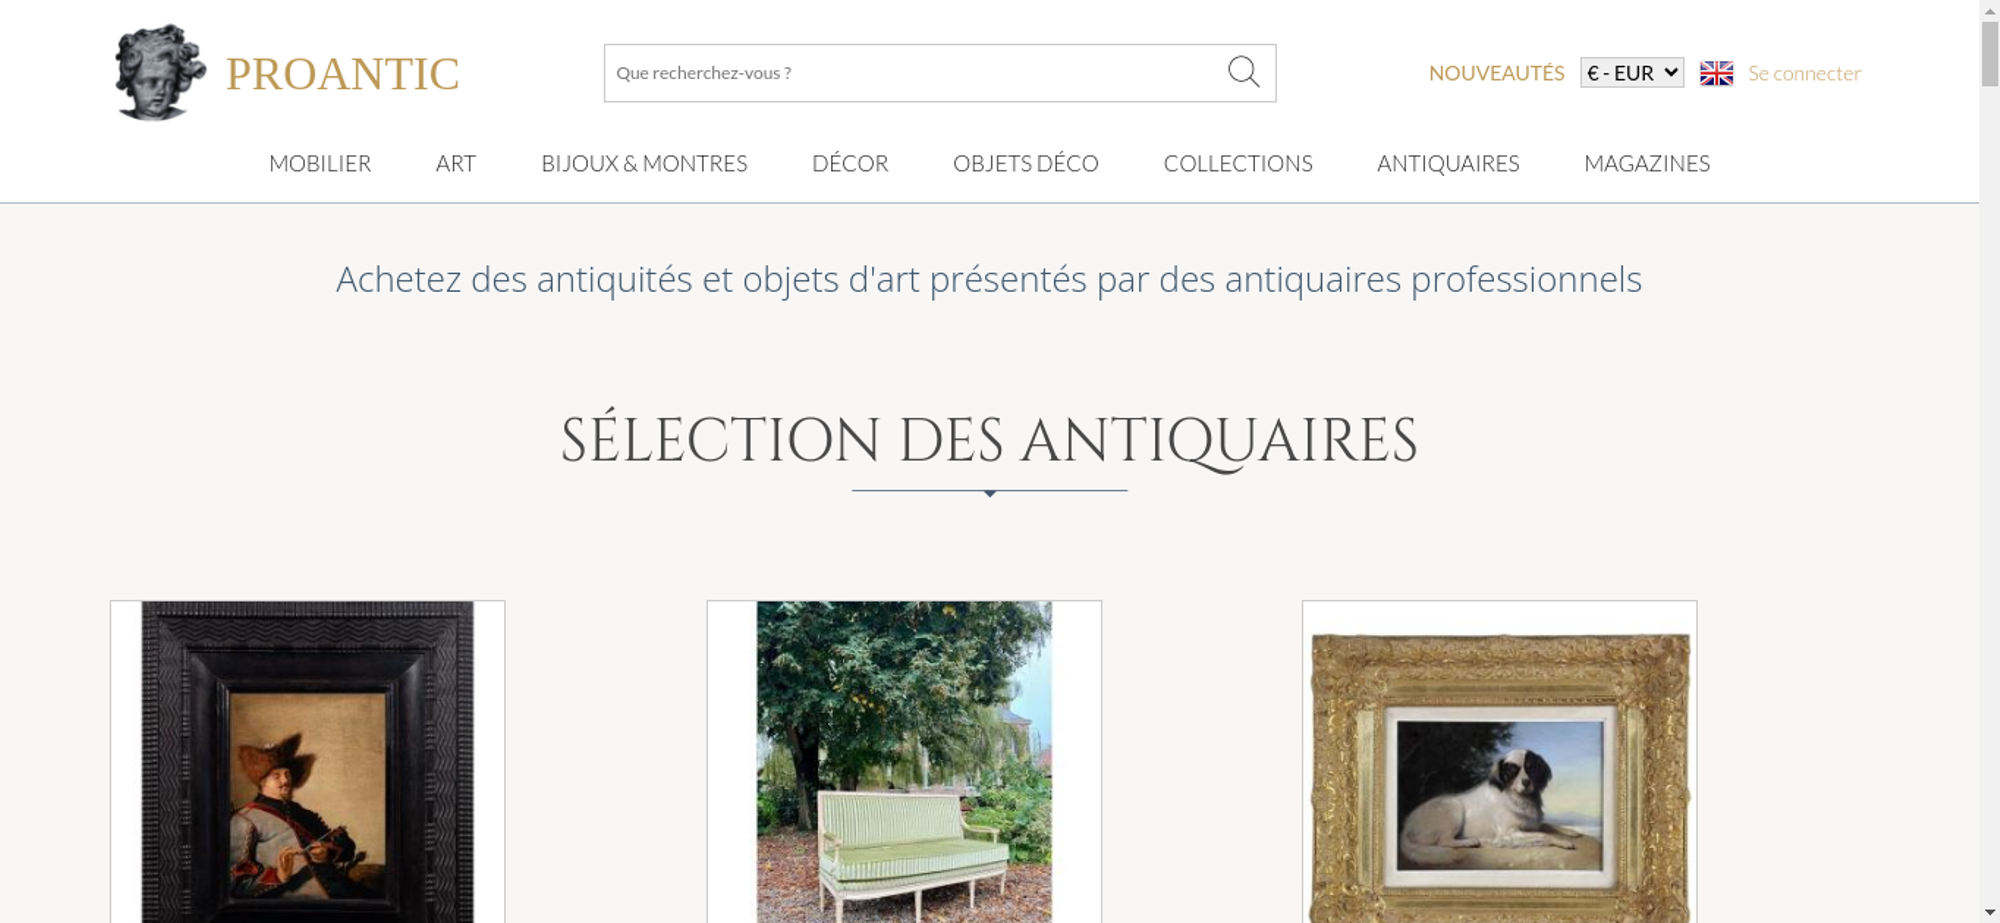This screenshot has height=923, width=2000.
Task: Click the Proantic cherub head logo
Action: [160, 72]
